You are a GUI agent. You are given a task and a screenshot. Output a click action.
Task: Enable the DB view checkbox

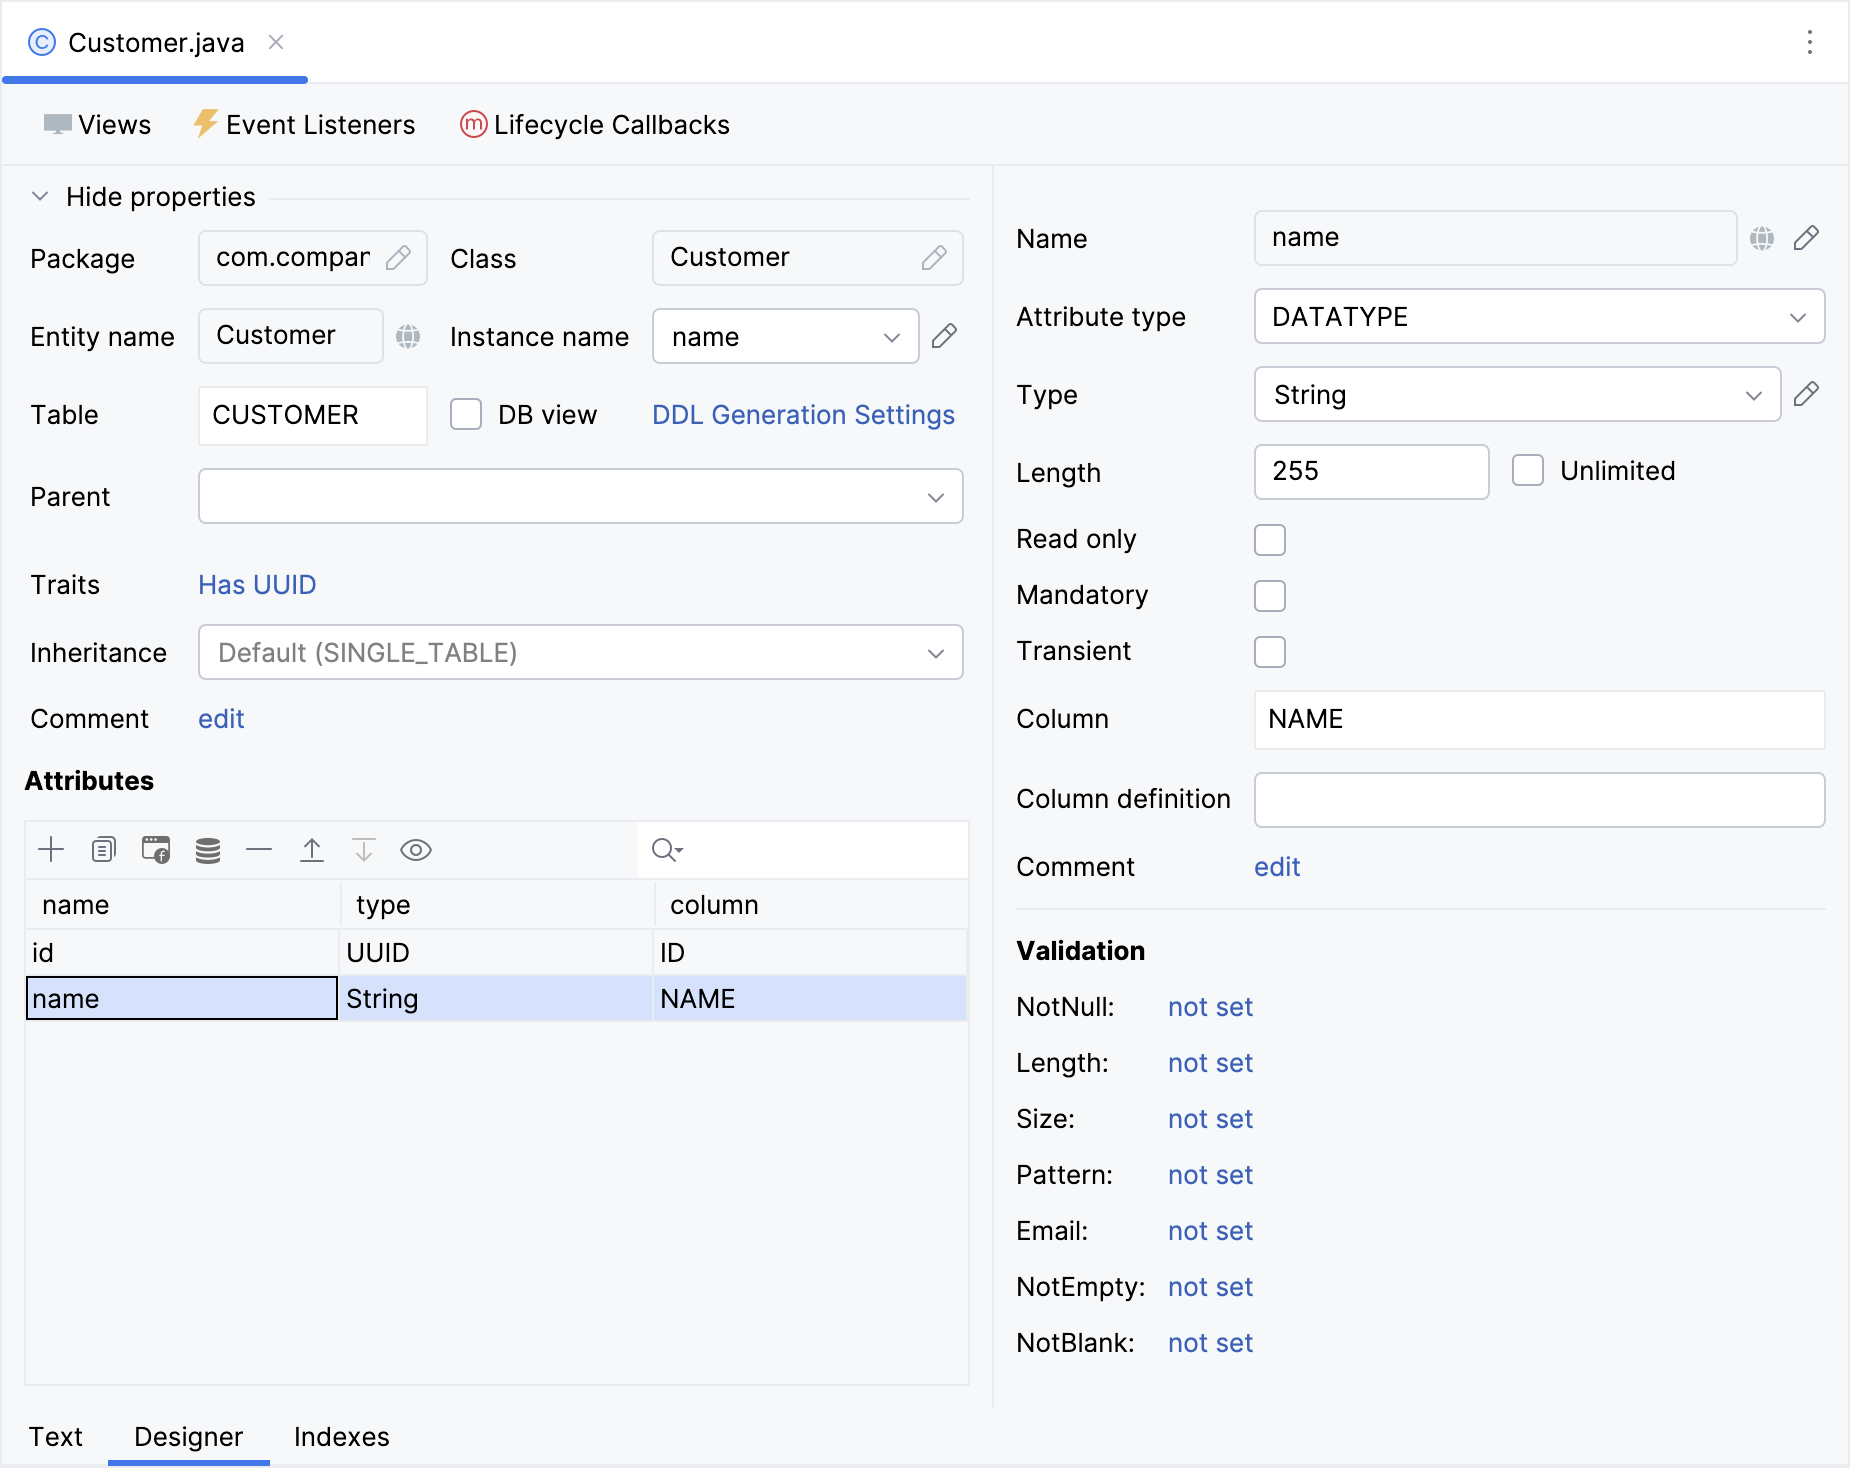tap(466, 414)
